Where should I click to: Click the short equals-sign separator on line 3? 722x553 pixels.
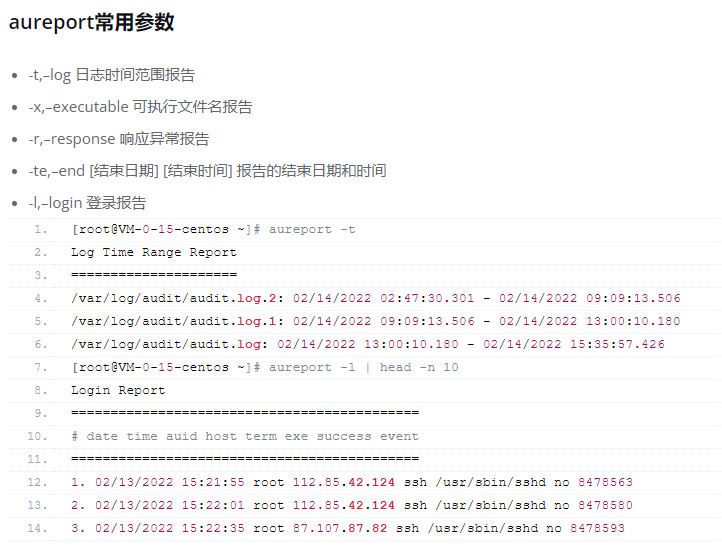click(x=154, y=275)
